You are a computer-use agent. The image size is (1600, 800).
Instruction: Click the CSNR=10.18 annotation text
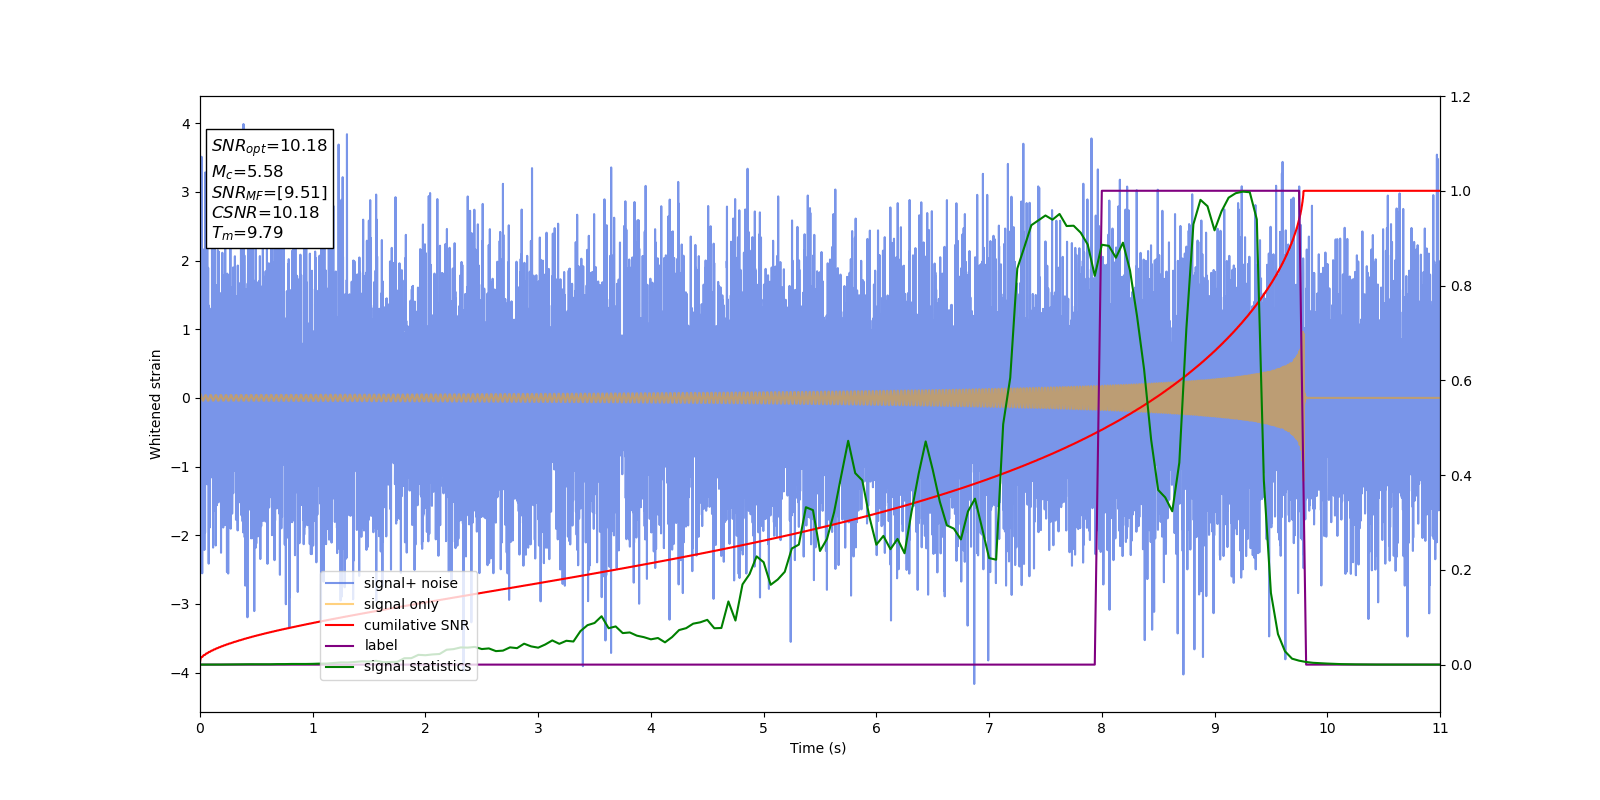pyautogui.click(x=265, y=213)
